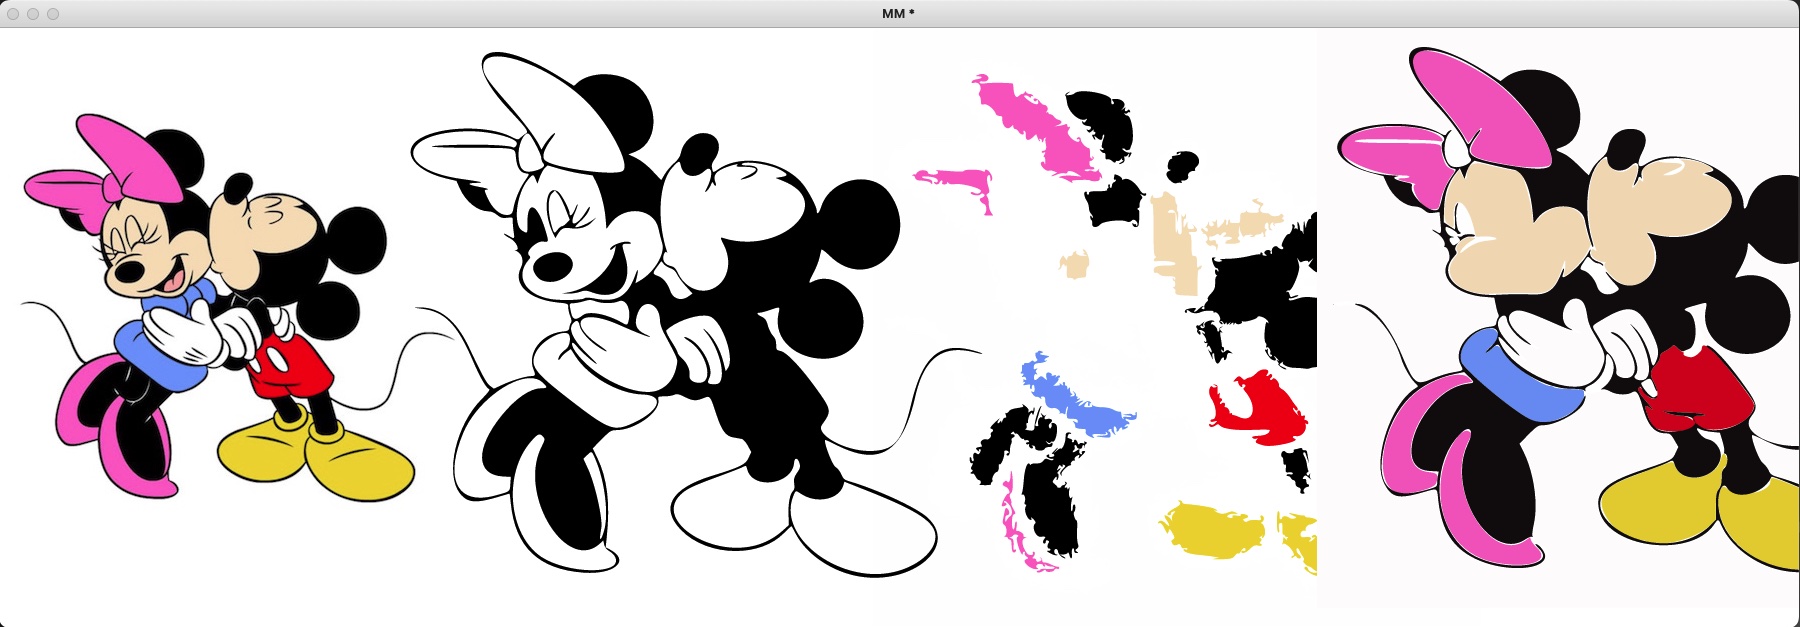The image size is (1800, 627).
Task: Pick the yellow patch in the patches image
Action: coord(1210,530)
